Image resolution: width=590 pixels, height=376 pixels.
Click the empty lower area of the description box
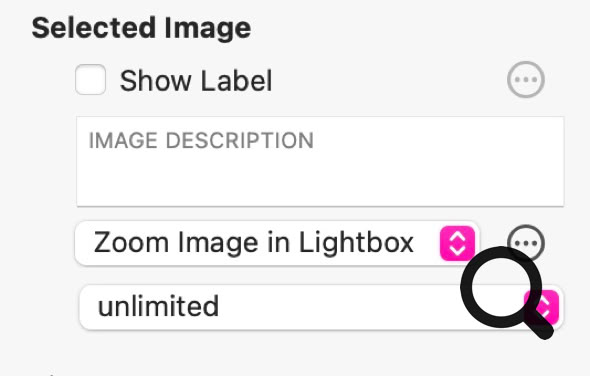320,181
